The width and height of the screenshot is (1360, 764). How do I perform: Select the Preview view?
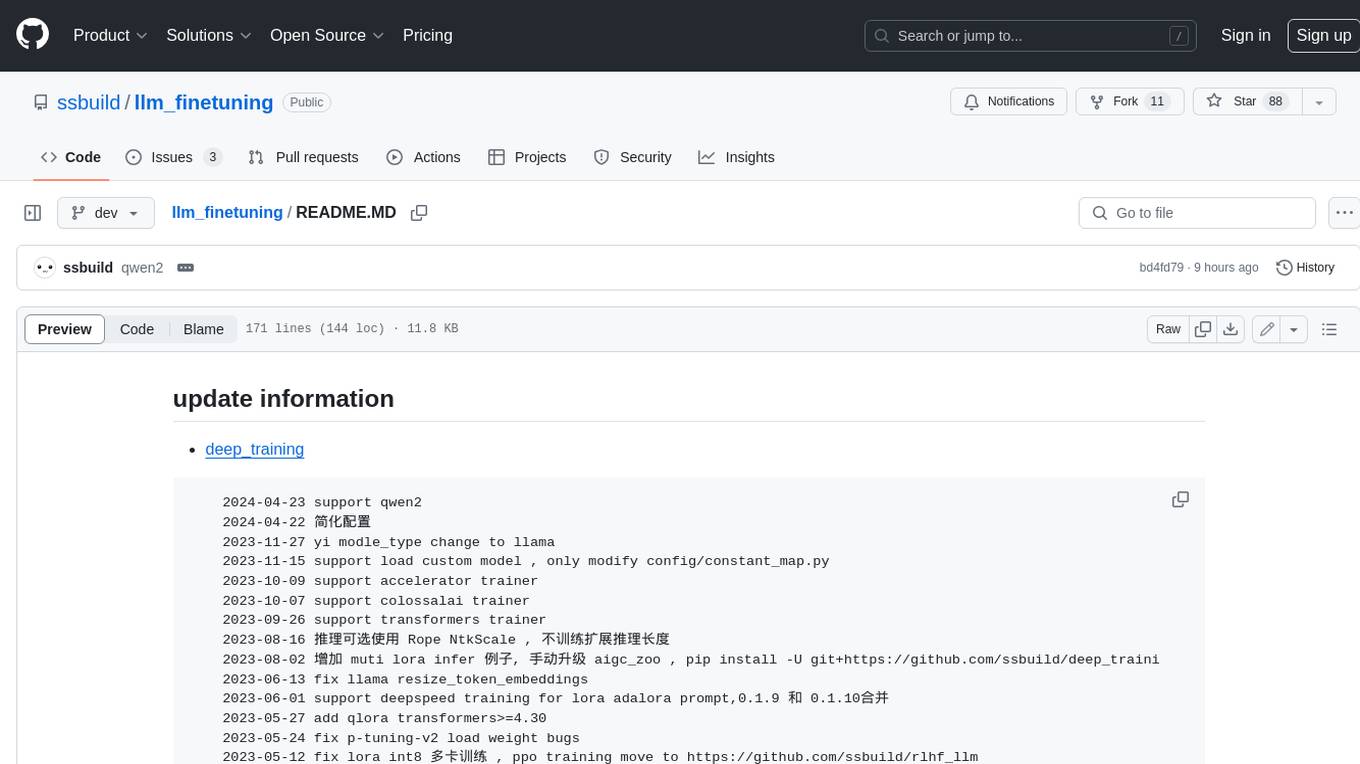point(65,329)
